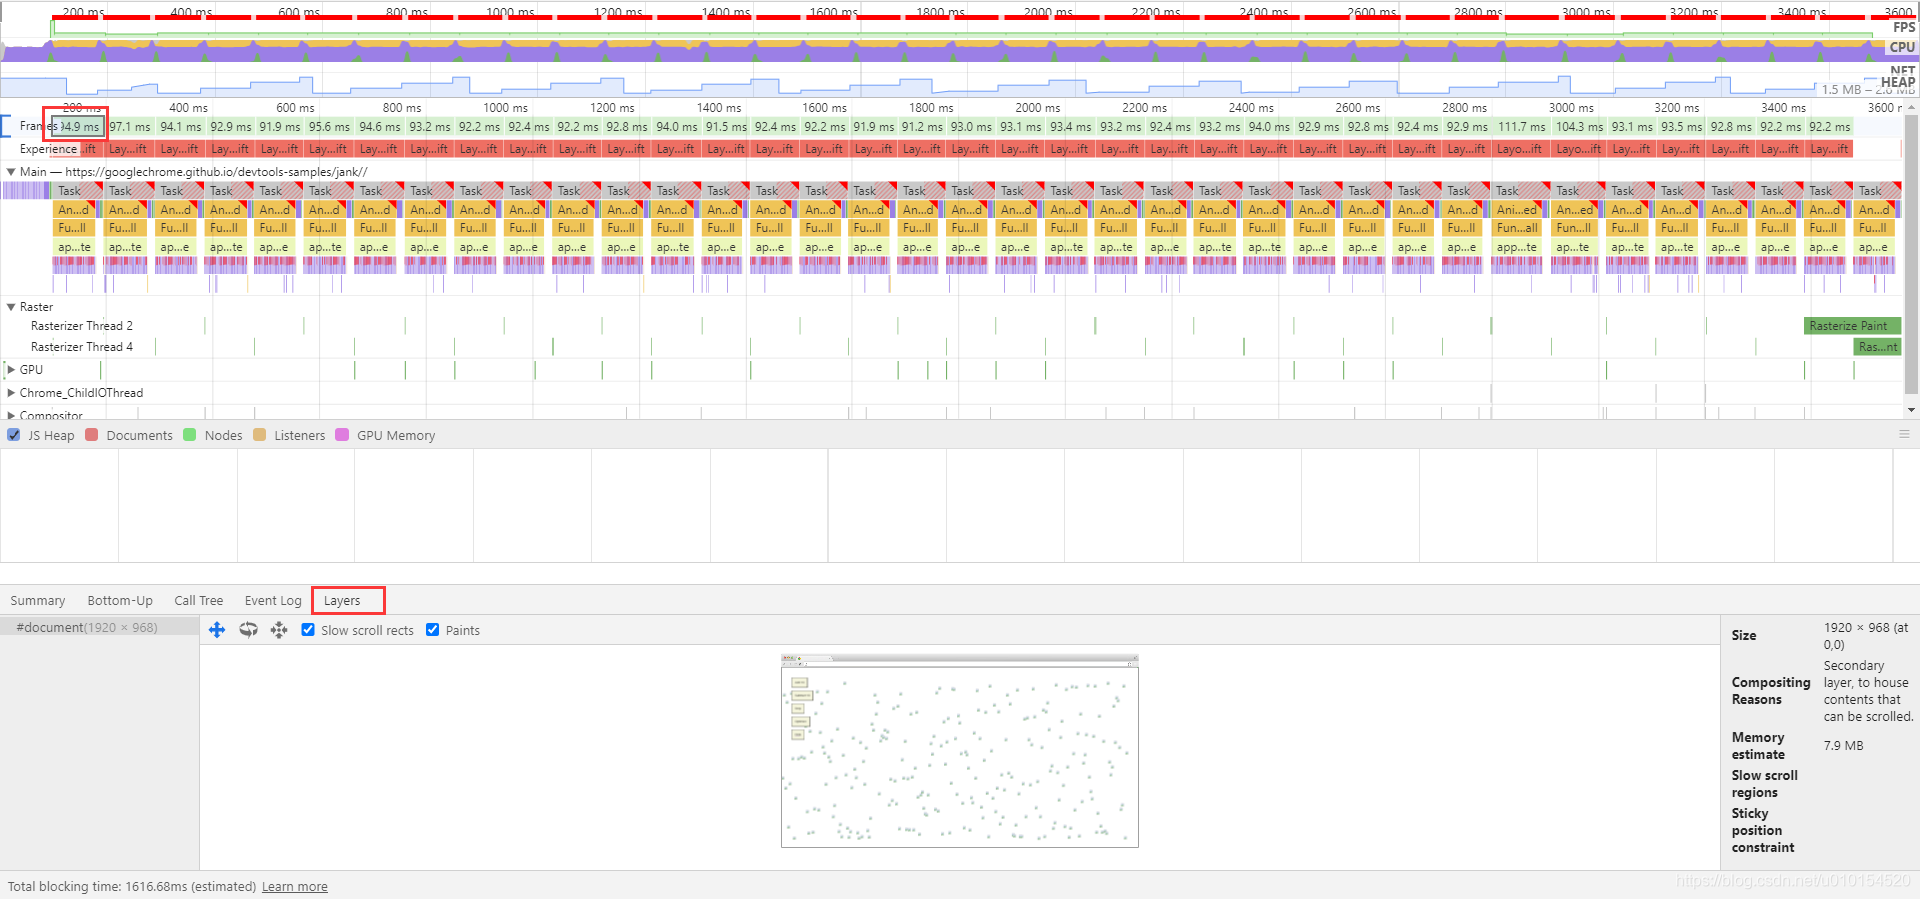Switch to the Call Tree tab

198,600
